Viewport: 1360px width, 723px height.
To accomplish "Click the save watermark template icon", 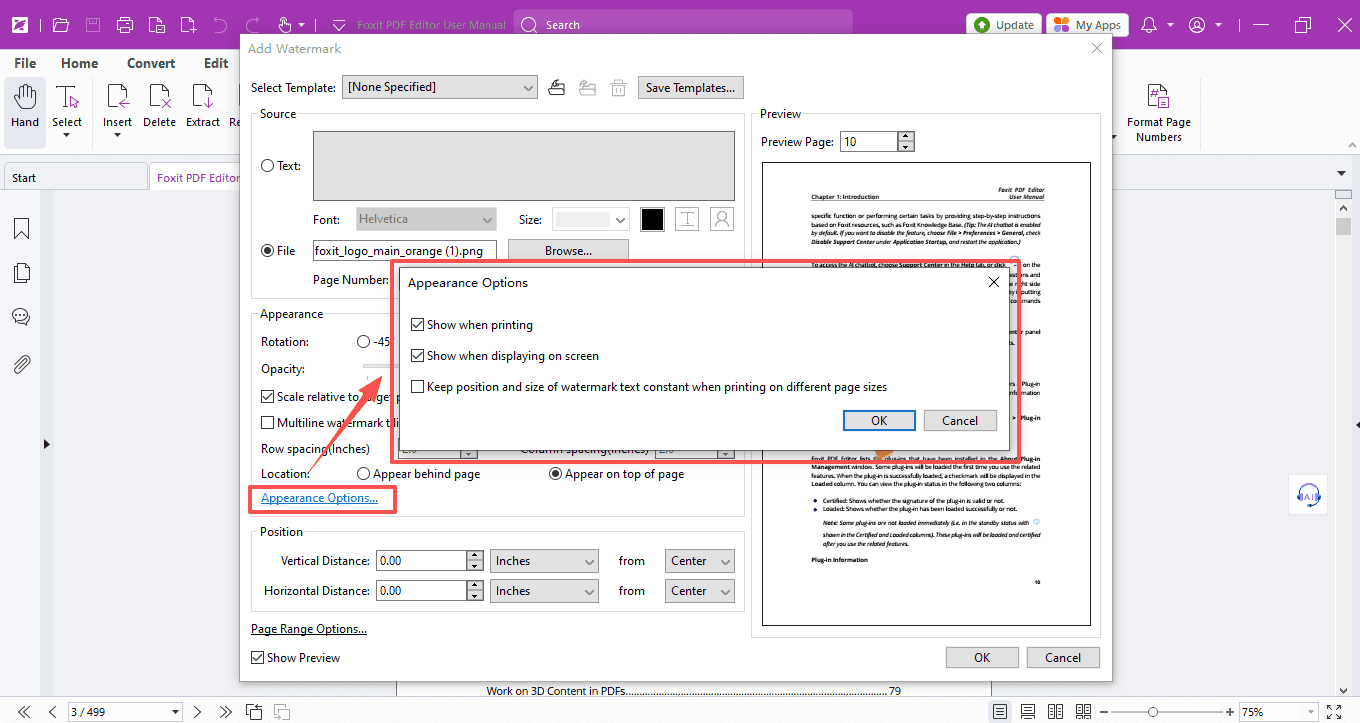I will [557, 88].
